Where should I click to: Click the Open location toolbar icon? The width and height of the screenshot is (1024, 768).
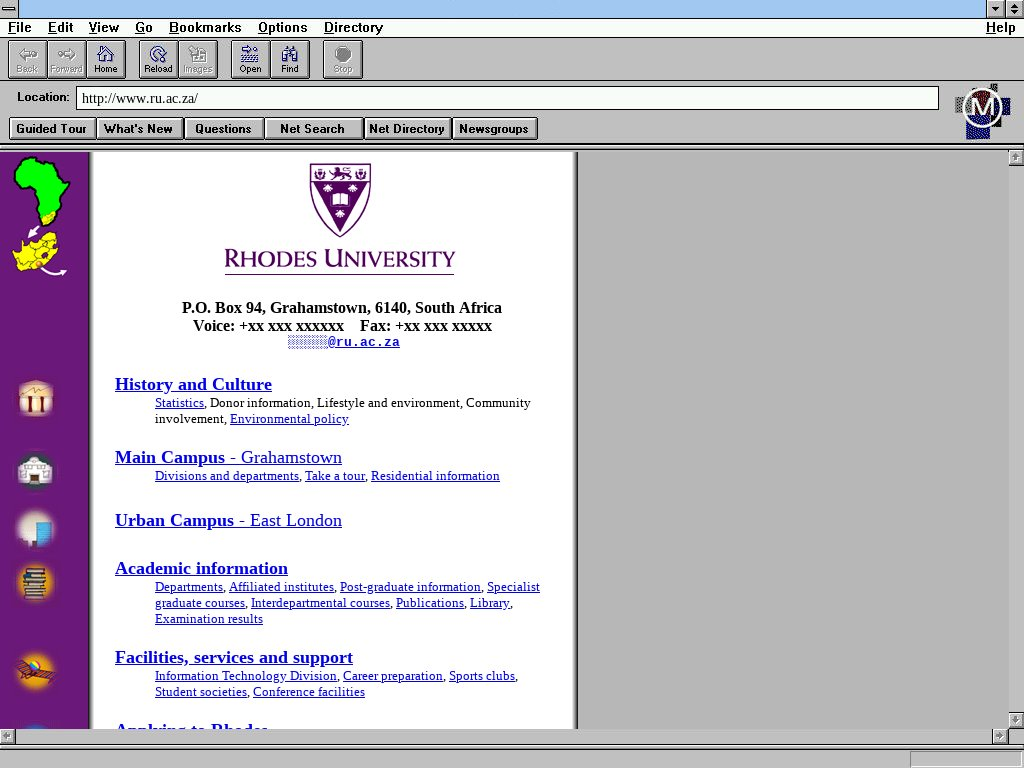250,59
